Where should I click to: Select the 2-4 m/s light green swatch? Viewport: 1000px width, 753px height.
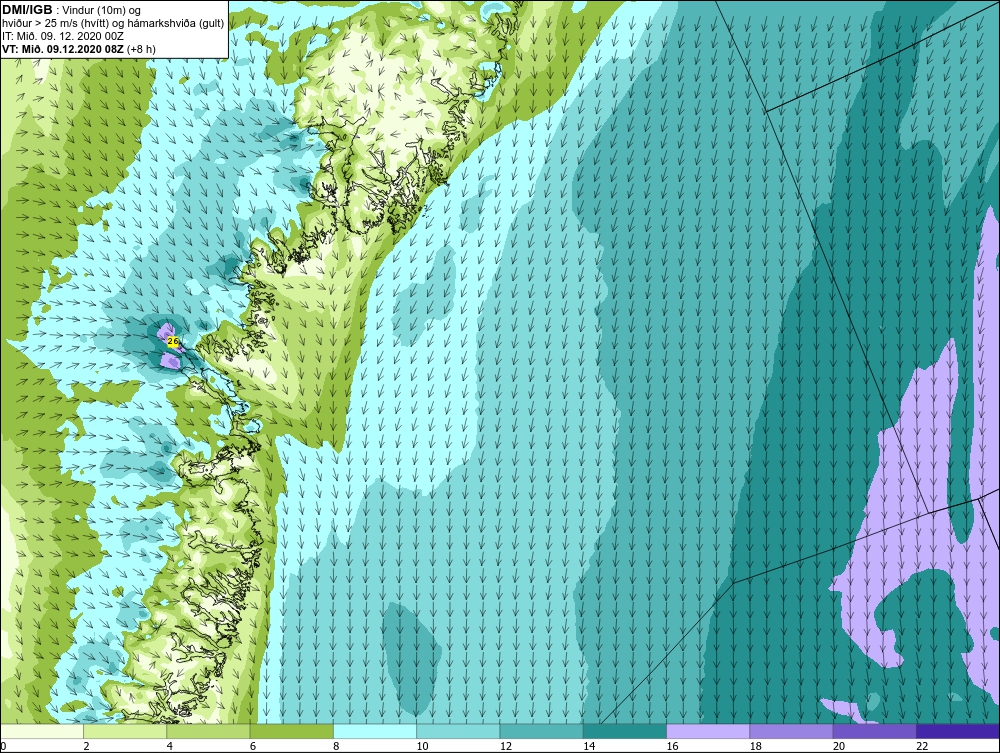point(125,731)
